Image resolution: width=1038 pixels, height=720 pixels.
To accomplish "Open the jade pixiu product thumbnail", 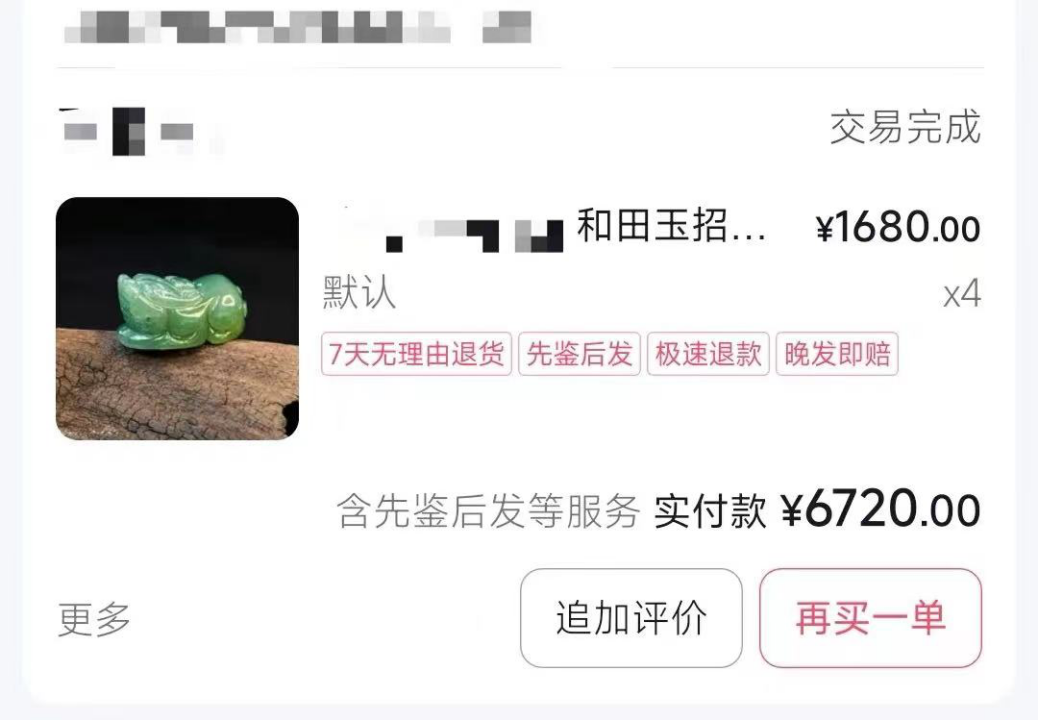I will tap(177, 318).
